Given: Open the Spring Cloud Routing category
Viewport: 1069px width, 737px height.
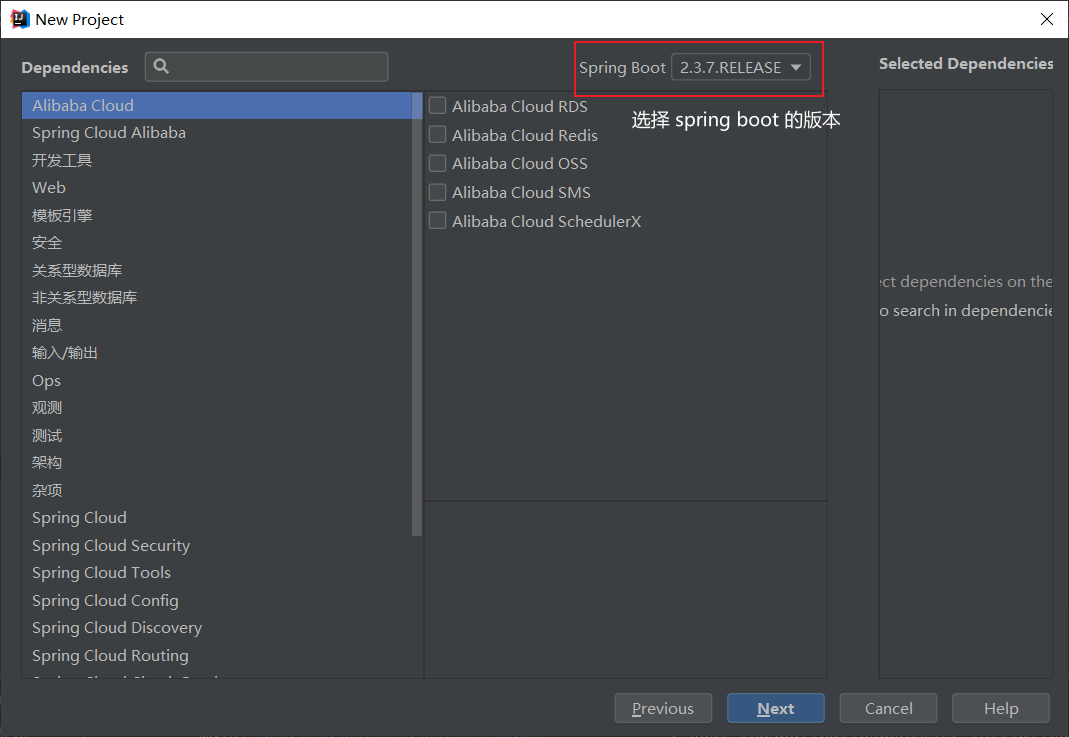Looking at the screenshot, I should click(217, 655).
